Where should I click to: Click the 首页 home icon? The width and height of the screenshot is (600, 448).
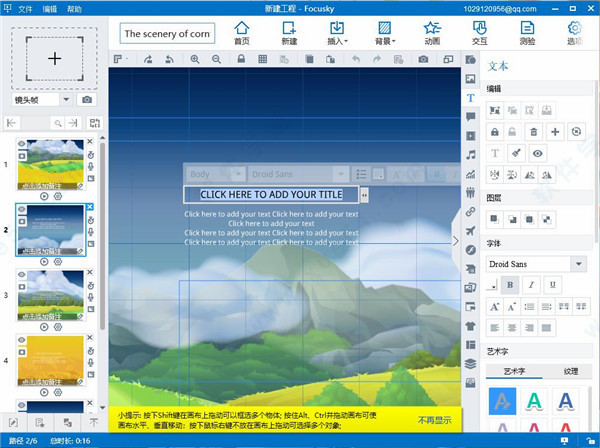[242, 32]
